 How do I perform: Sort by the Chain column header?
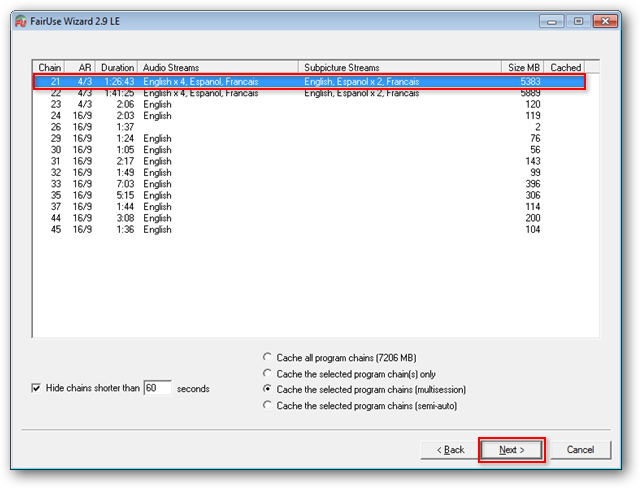[49, 67]
